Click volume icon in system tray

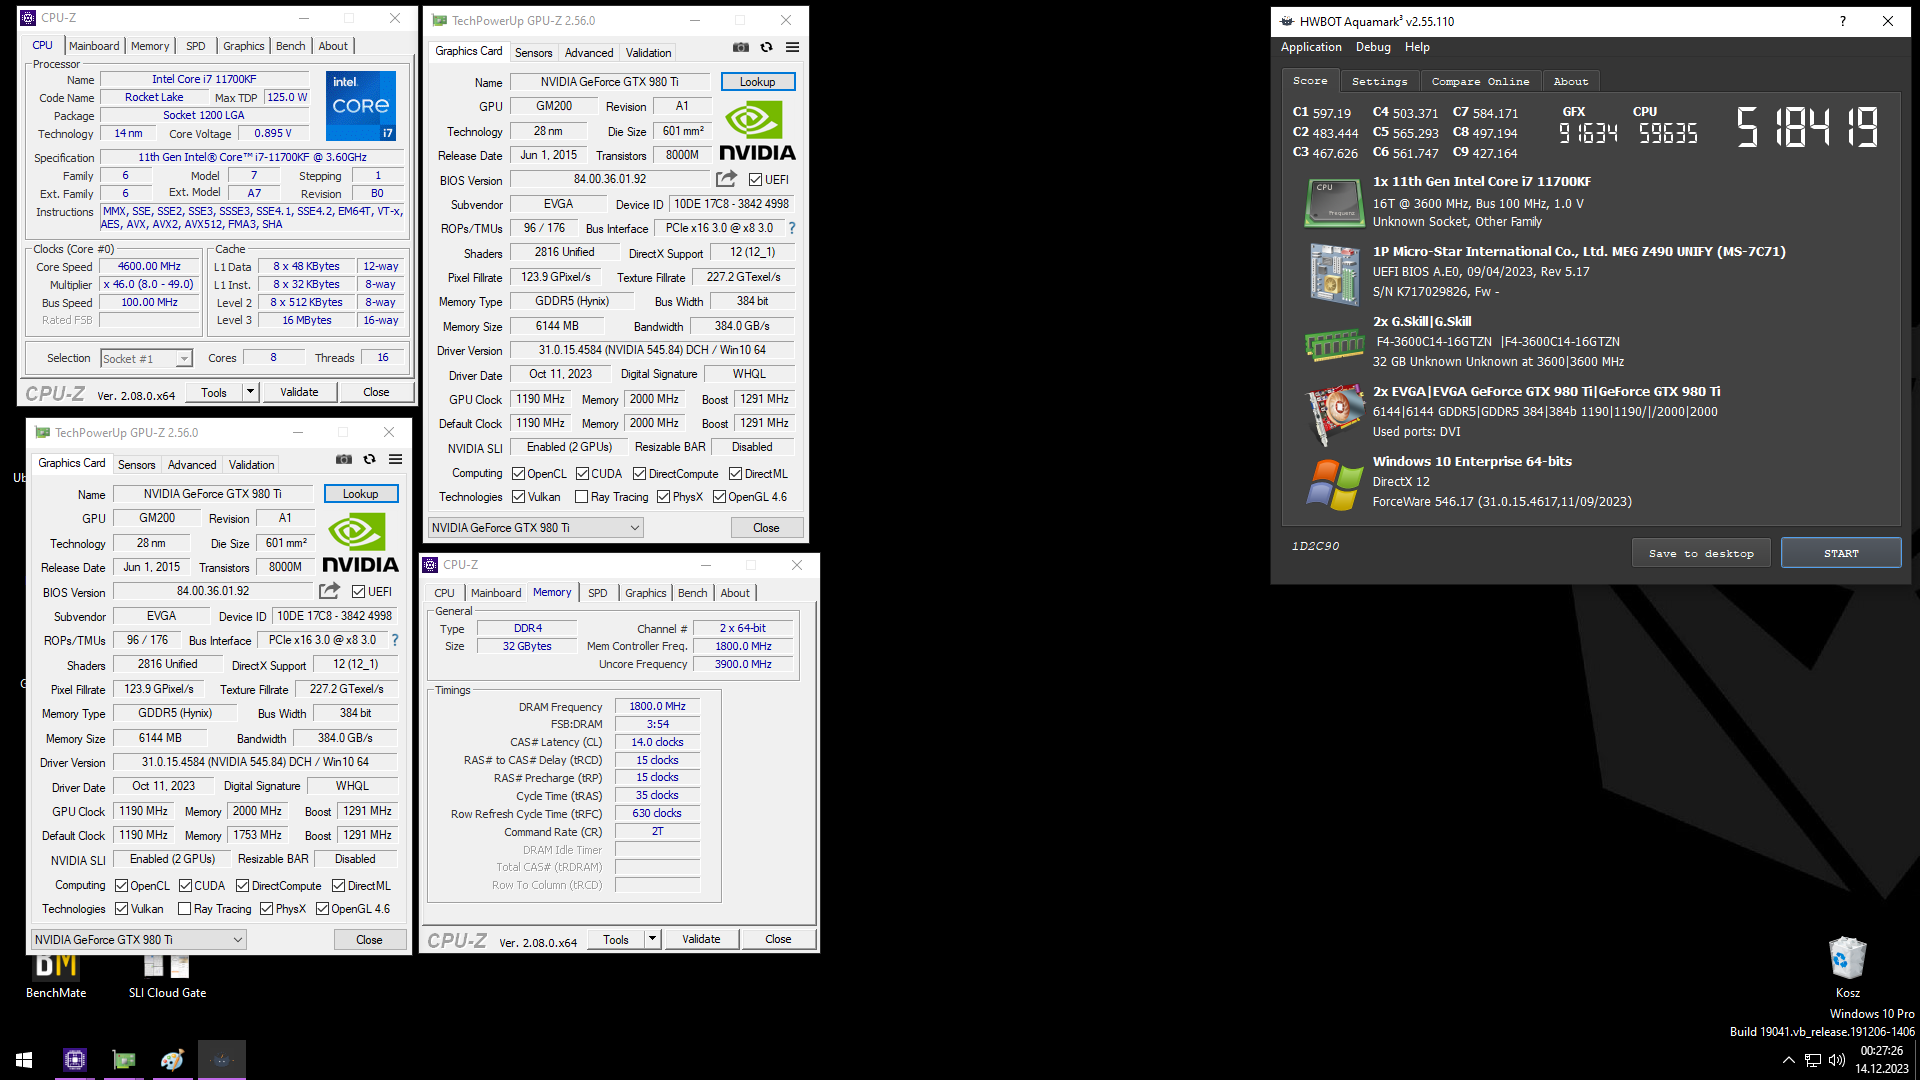(x=1837, y=1060)
